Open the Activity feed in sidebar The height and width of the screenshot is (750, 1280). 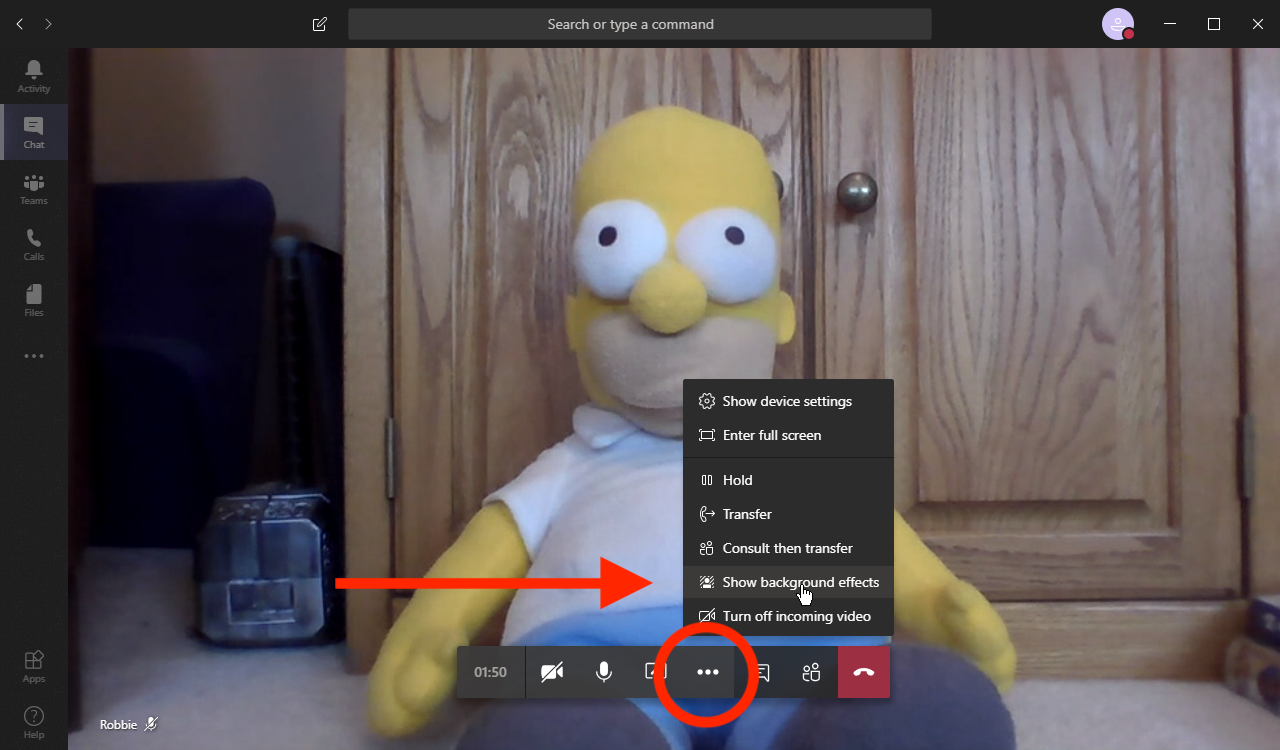[x=34, y=76]
